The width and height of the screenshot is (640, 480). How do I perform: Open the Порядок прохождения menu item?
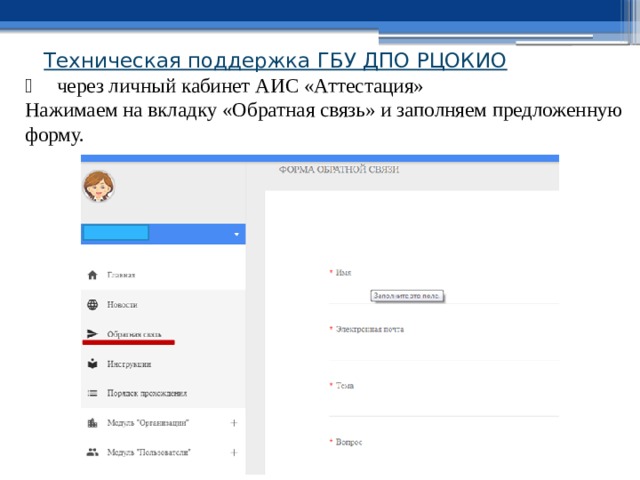coord(147,393)
